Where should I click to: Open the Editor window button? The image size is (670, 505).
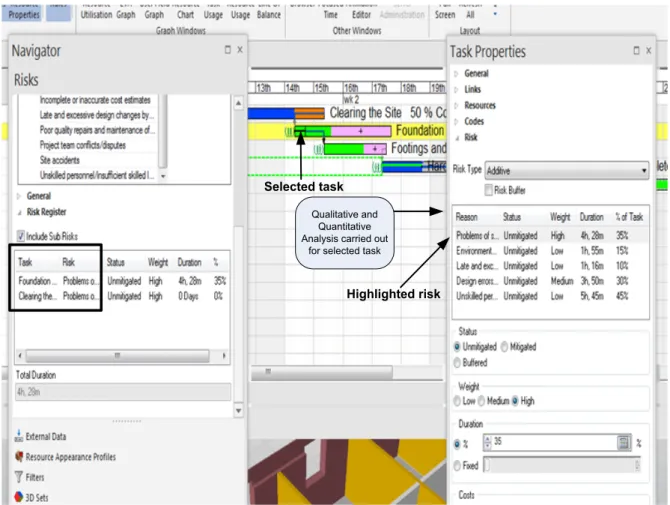coord(361,14)
